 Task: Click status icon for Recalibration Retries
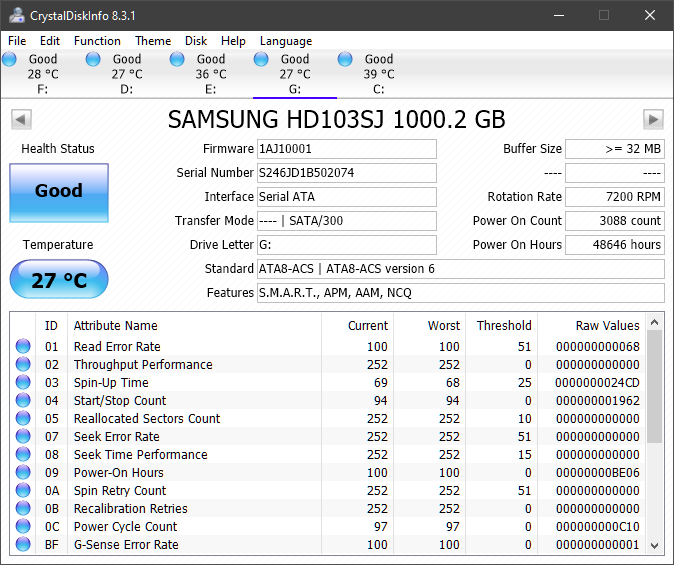(x=23, y=508)
